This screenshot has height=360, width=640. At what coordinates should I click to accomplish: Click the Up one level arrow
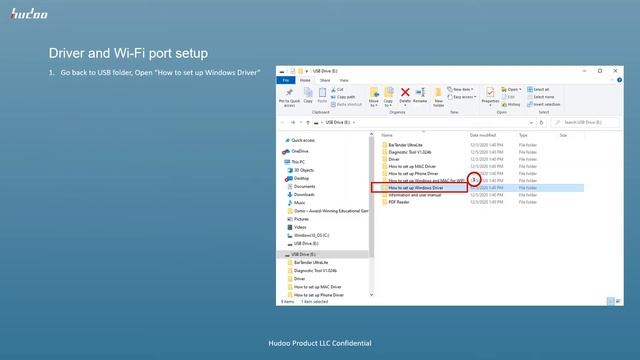pyautogui.click(x=308, y=122)
